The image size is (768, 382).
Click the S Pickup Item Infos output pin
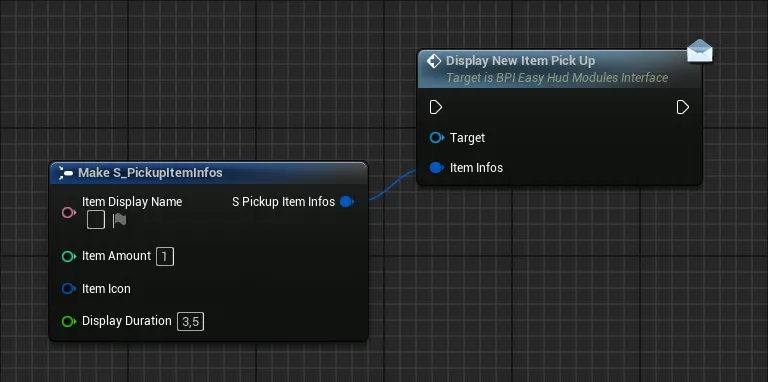pyautogui.click(x=347, y=201)
